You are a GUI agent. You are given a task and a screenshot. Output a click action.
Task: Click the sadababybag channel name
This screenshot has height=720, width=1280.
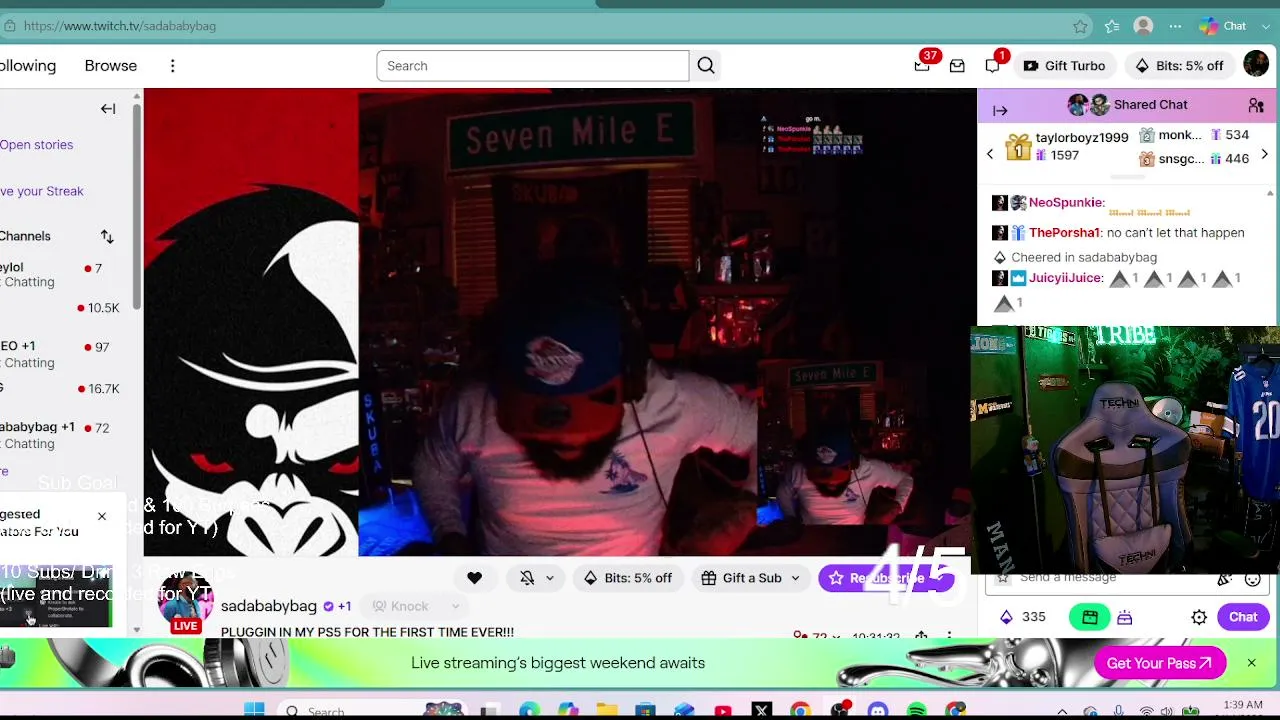269,606
